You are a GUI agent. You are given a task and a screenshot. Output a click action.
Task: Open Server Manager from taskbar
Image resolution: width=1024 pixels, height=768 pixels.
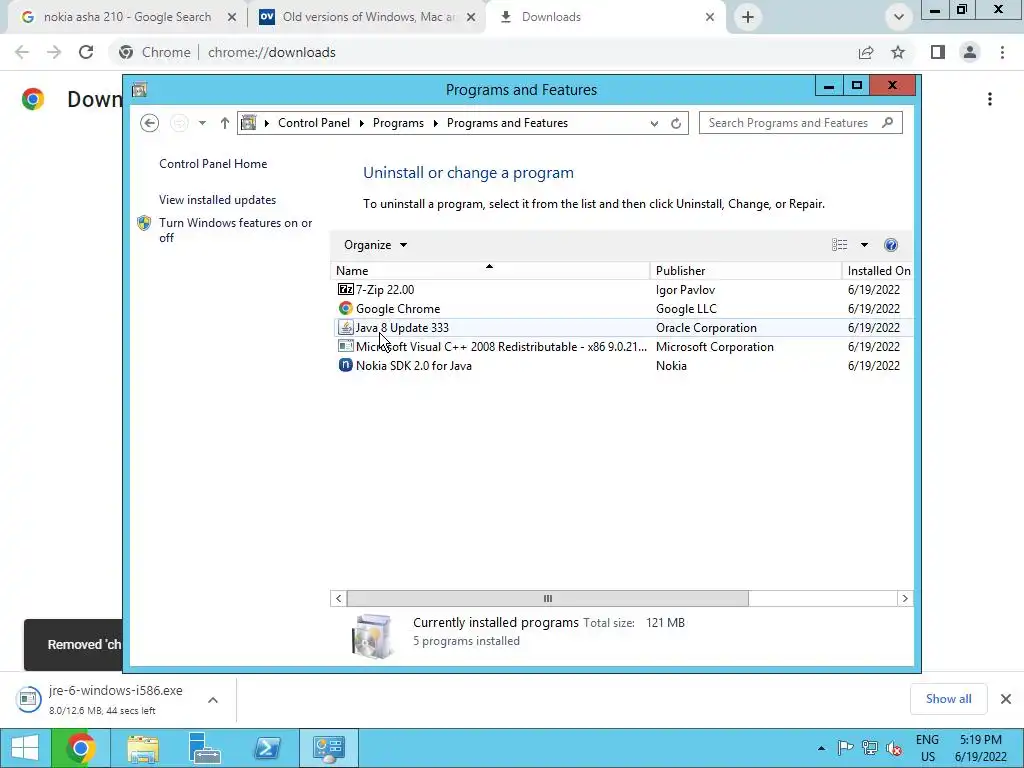point(204,748)
